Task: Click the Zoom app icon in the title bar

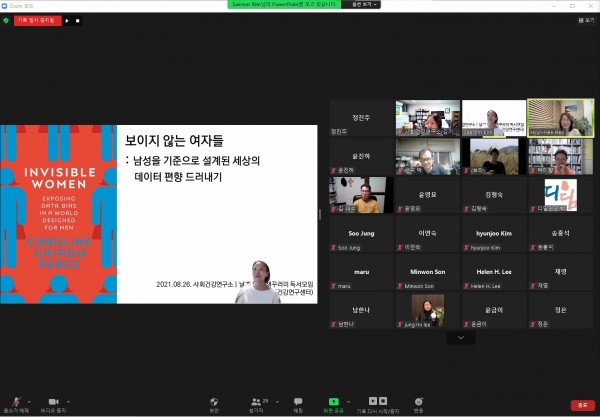Action: (5, 6)
